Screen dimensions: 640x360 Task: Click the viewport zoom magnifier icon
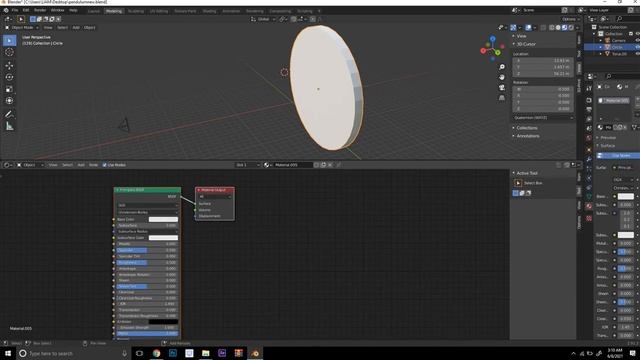coord(502,67)
